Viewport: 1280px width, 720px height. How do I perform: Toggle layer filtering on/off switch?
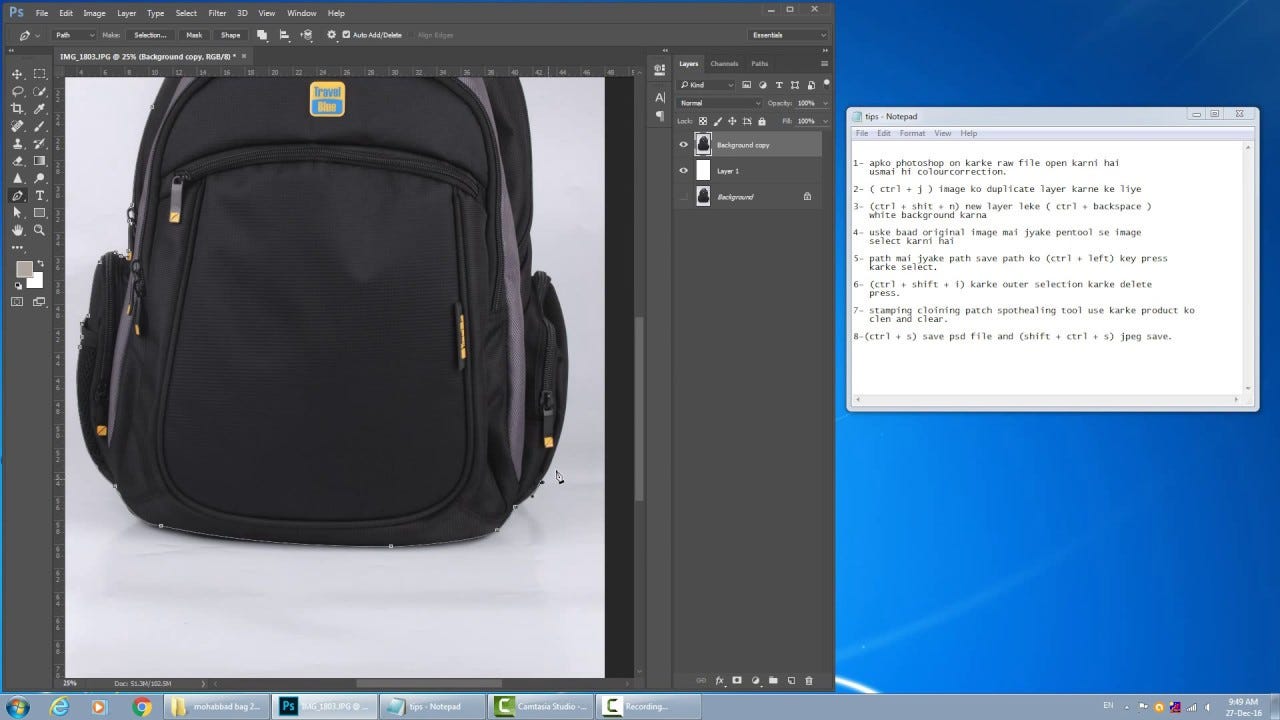(827, 83)
